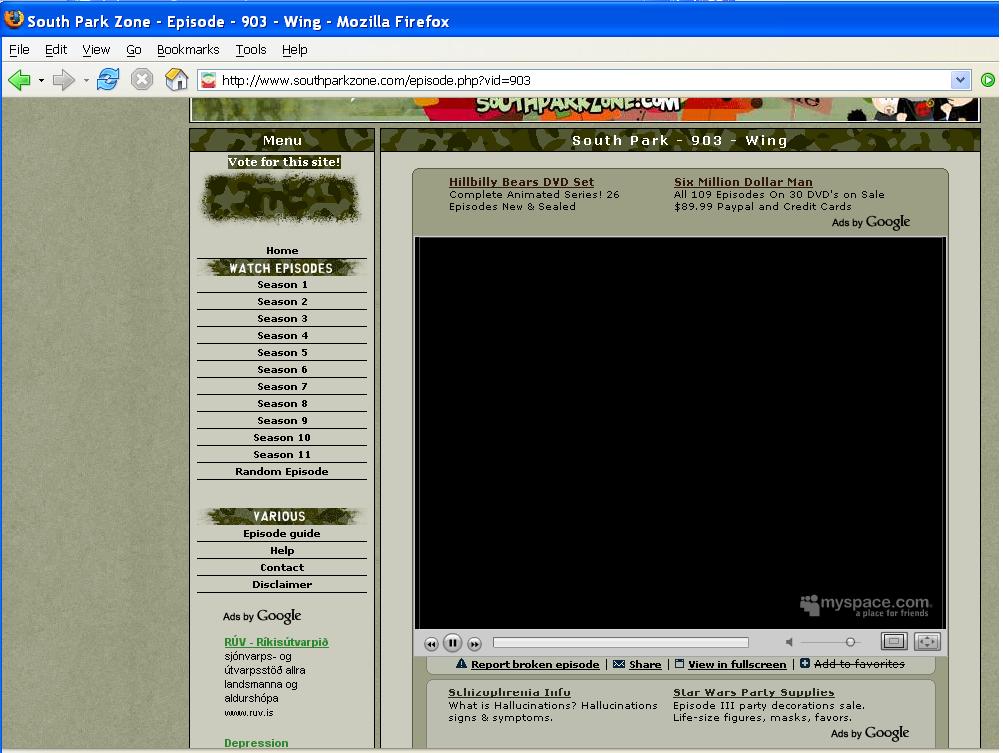Click the Share link below player
Viewport: 1003px width, 753px height.
[645, 664]
